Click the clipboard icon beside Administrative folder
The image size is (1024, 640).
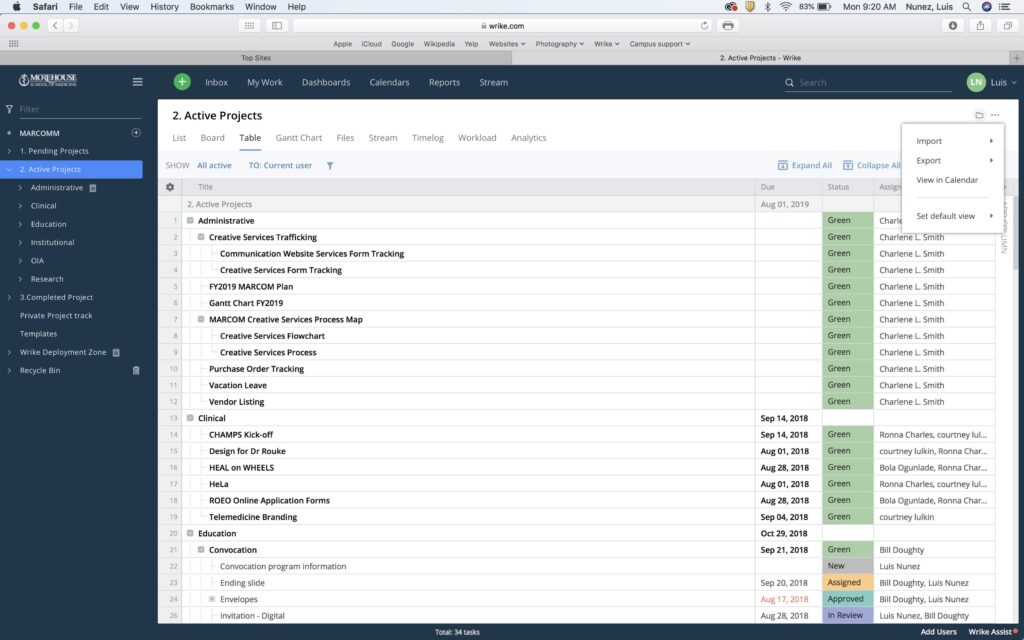point(93,188)
